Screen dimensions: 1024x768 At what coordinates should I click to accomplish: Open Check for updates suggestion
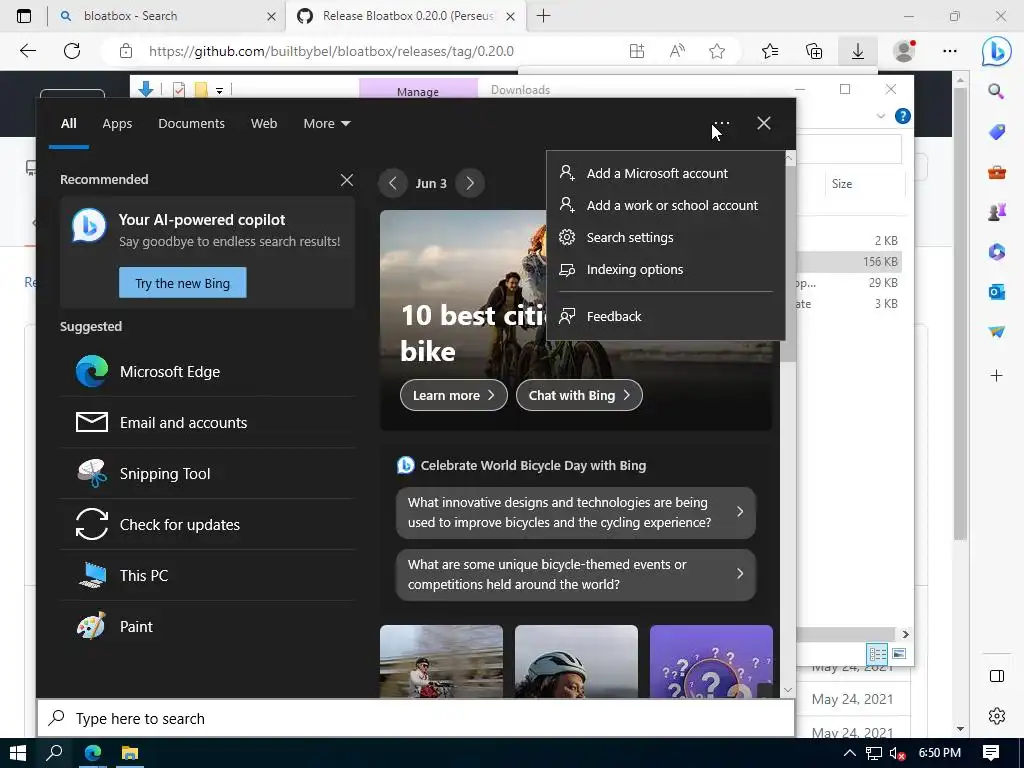(208, 524)
